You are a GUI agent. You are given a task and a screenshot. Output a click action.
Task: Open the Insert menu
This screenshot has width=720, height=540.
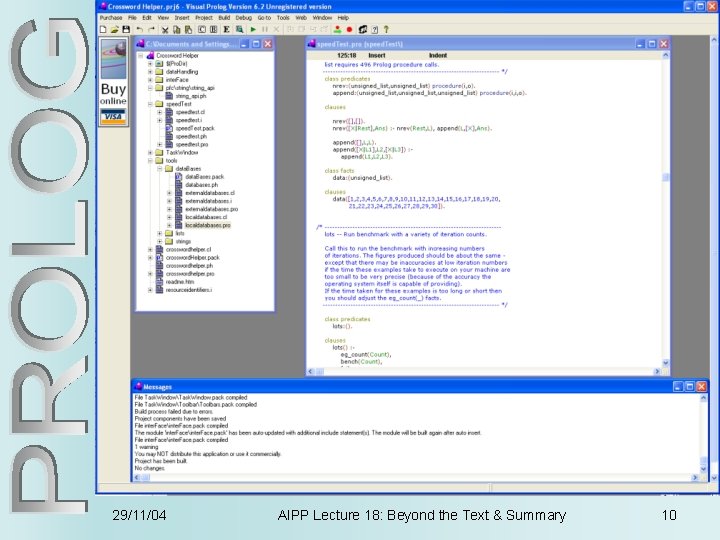(x=182, y=17)
